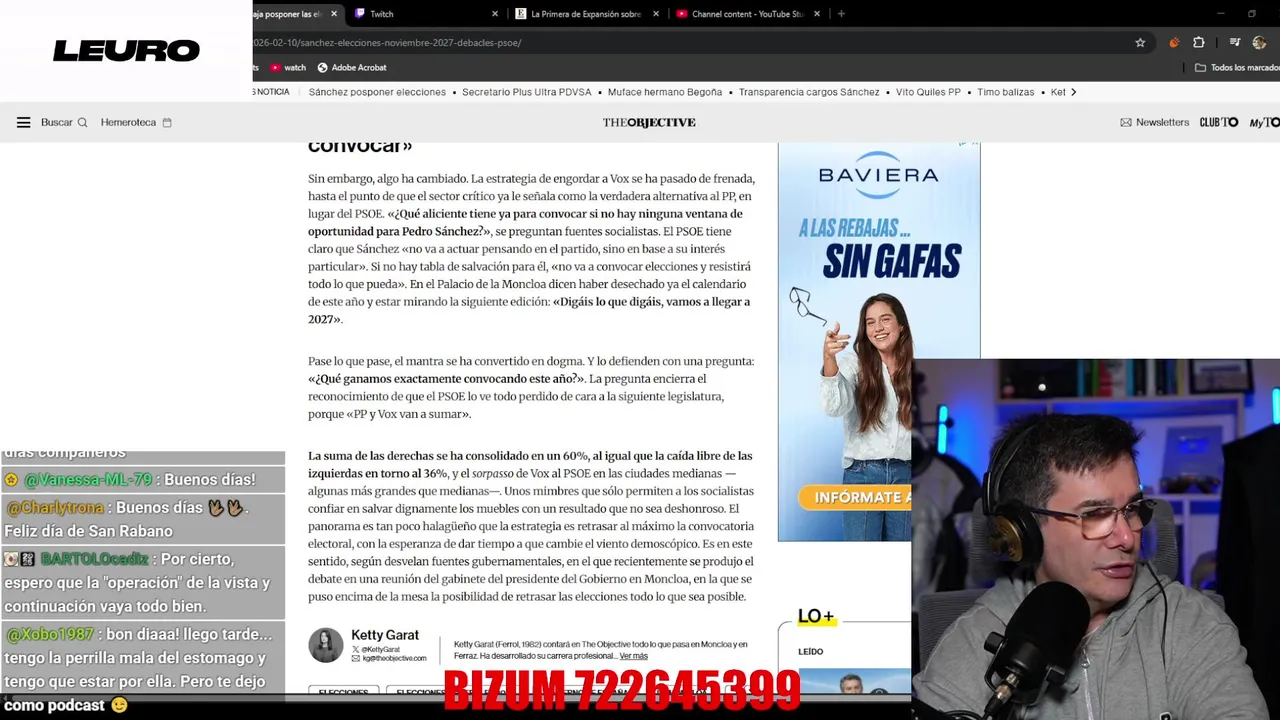Open Muface hermano Begoña topic
Image resolution: width=1280 pixels, height=720 pixels.
tap(665, 92)
